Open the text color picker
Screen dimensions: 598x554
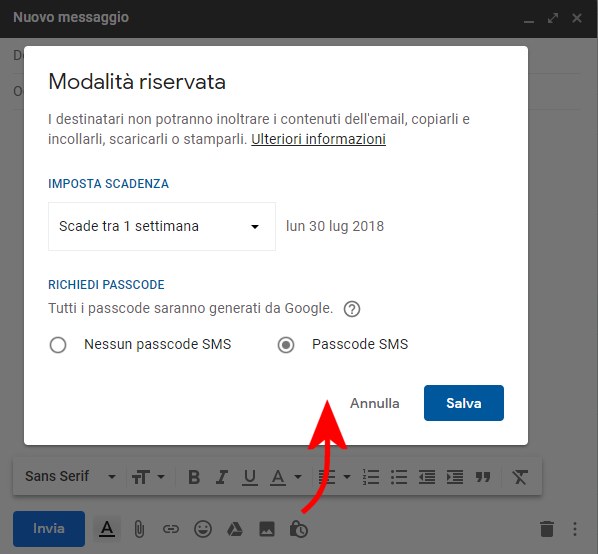tap(286, 477)
